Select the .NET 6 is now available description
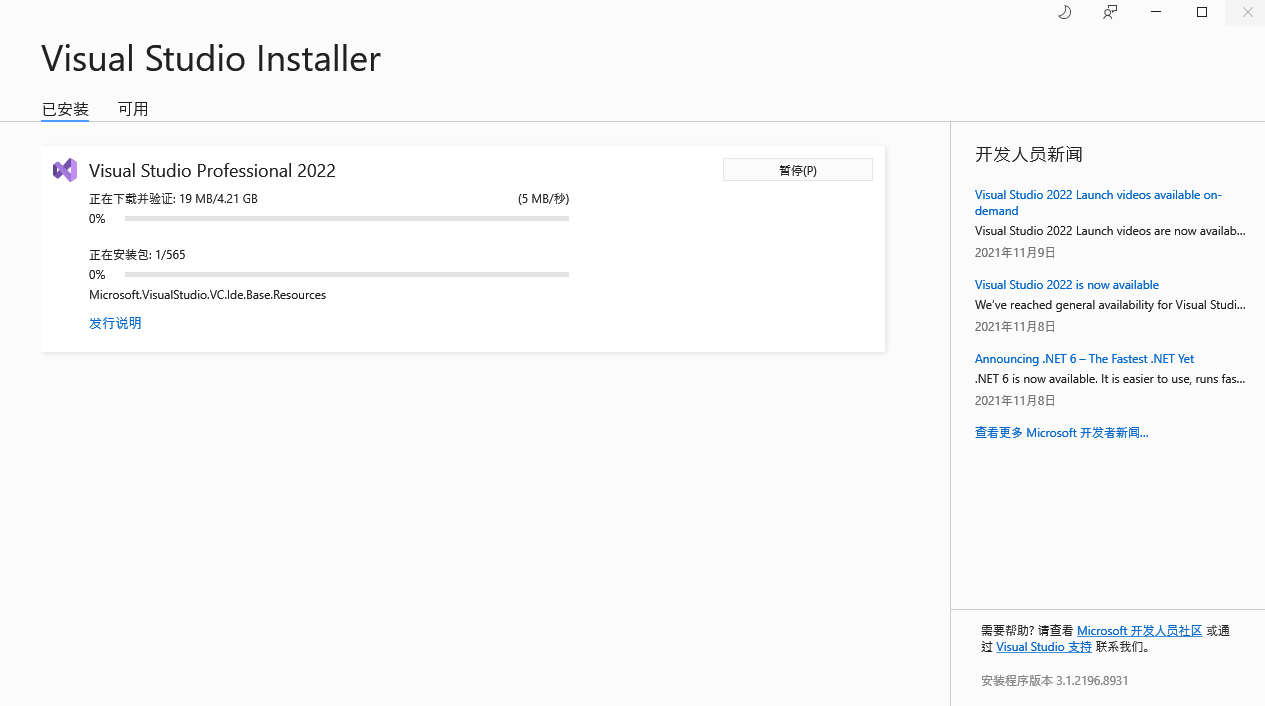This screenshot has height=706, width=1265. pos(1110,378)
